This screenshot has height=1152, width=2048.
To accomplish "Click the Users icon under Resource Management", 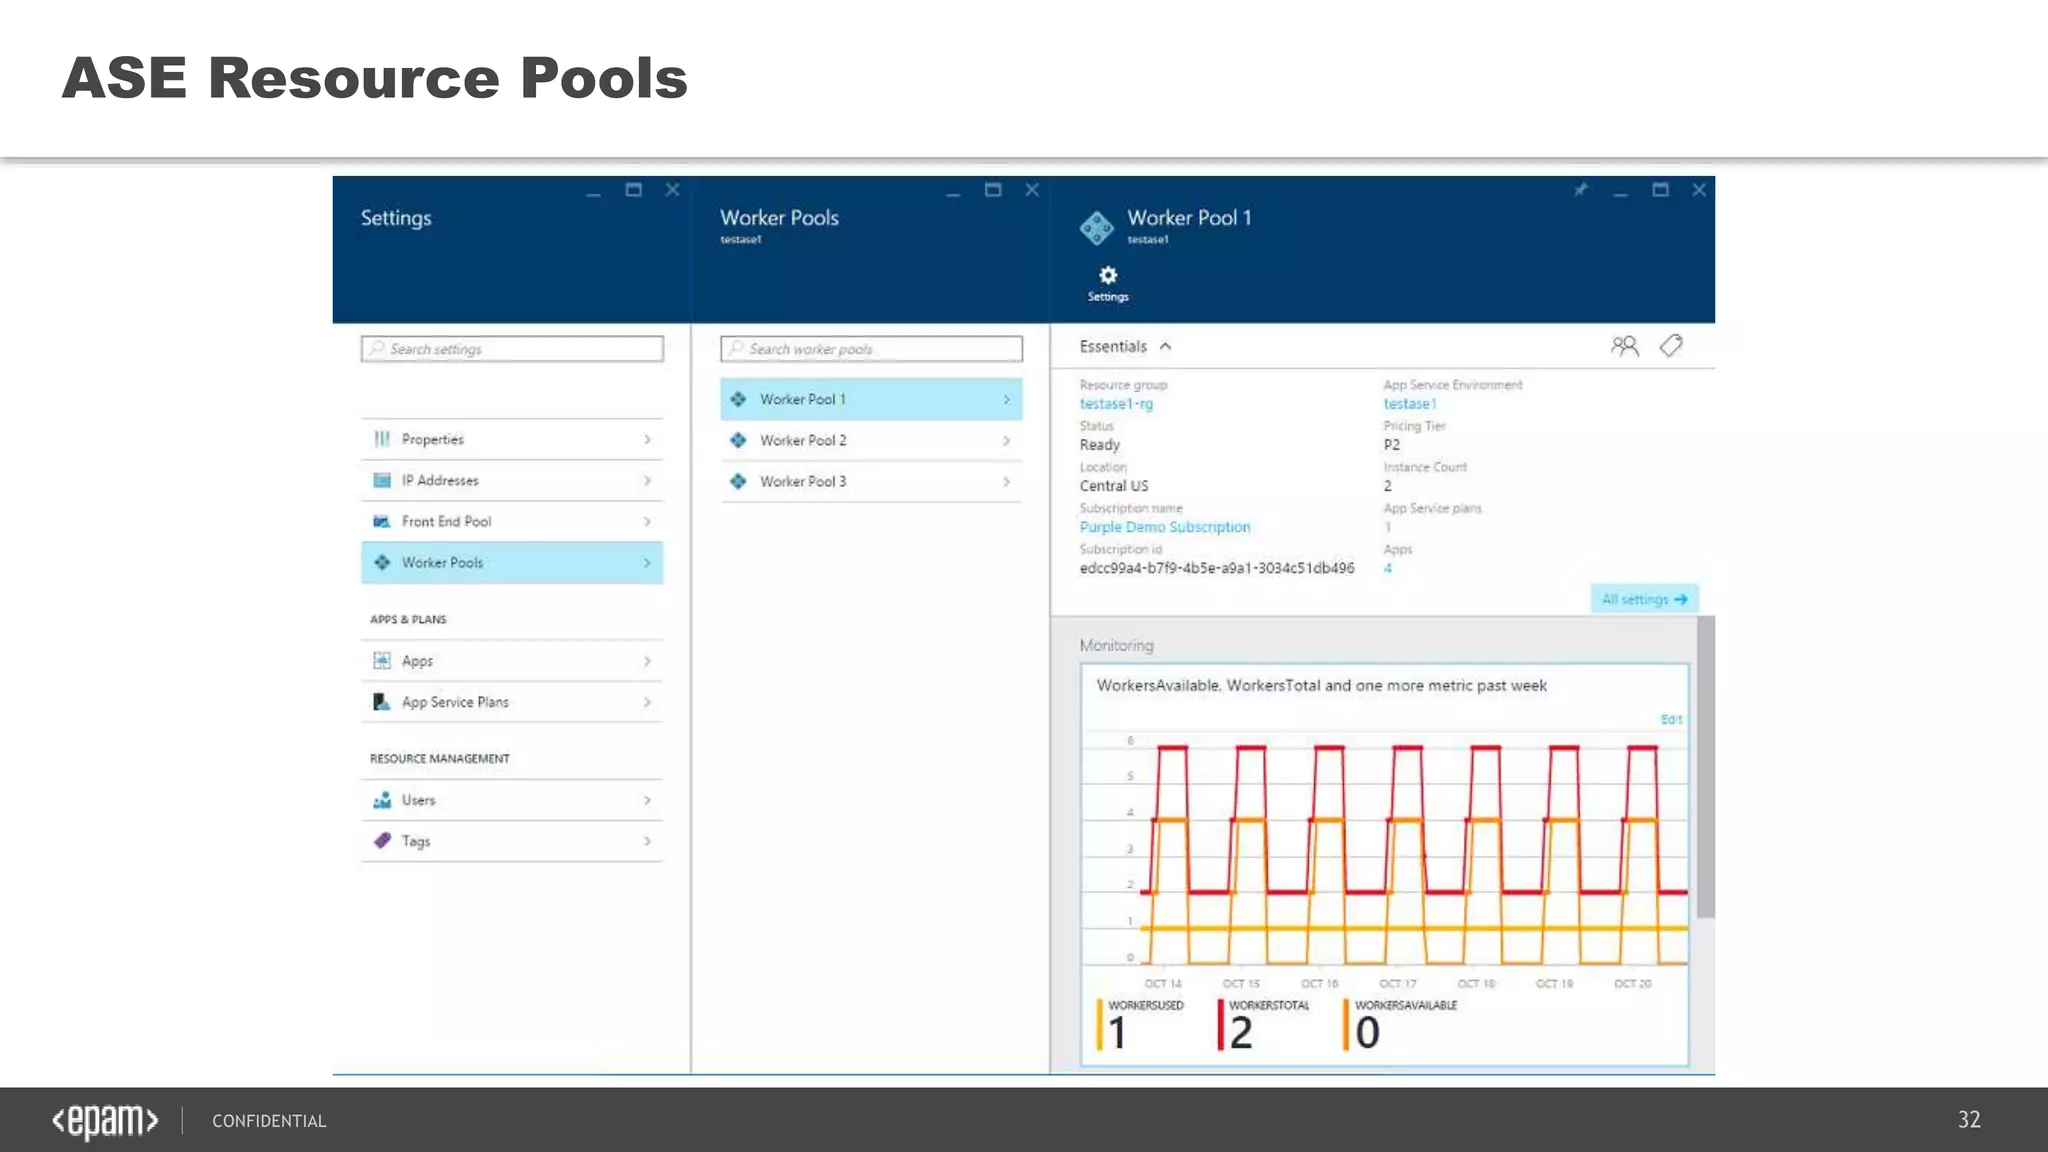I will (x=381, y=800).
